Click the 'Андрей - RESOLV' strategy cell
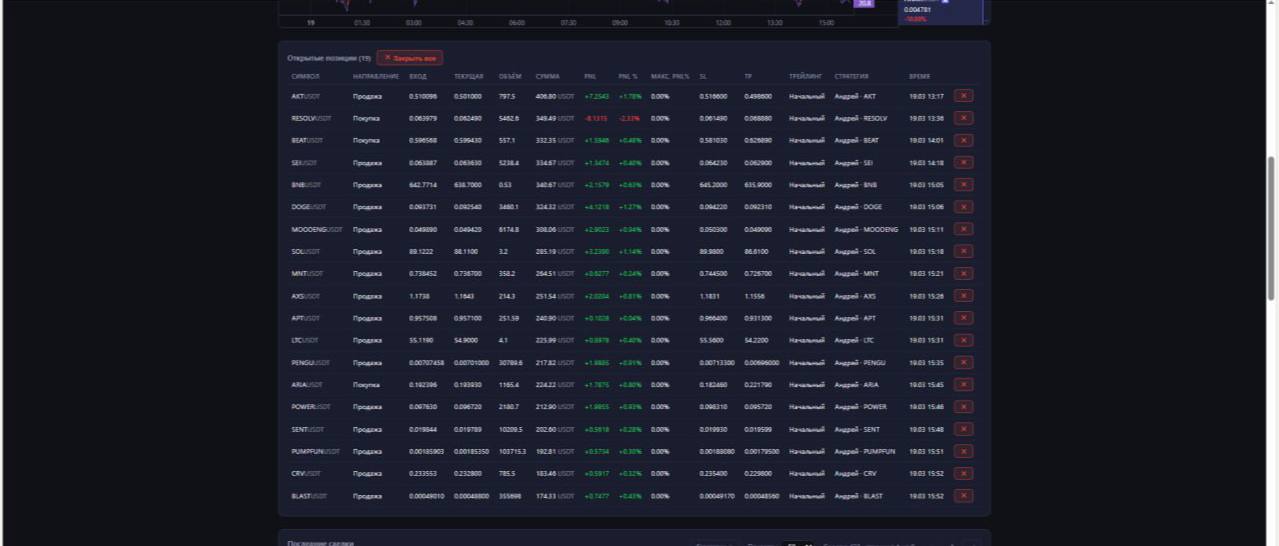Viewport: 1279px width, 546px height. (861, 118)
